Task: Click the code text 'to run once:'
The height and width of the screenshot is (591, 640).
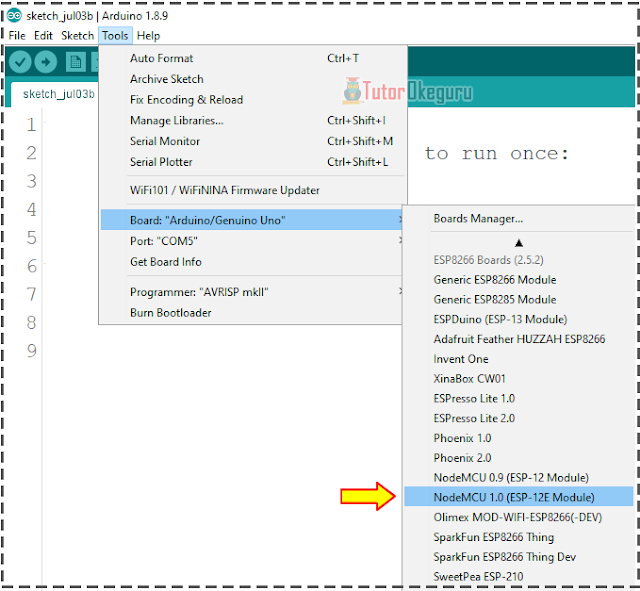Action: pos(497,154)
